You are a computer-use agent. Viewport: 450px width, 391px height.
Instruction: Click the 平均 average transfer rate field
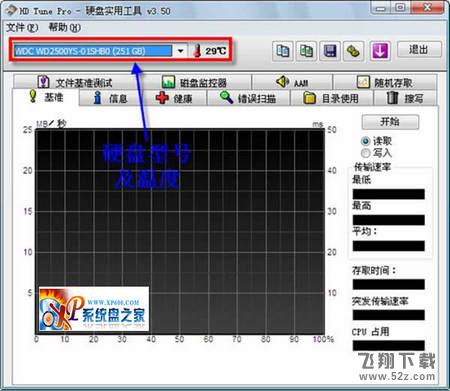389,246
